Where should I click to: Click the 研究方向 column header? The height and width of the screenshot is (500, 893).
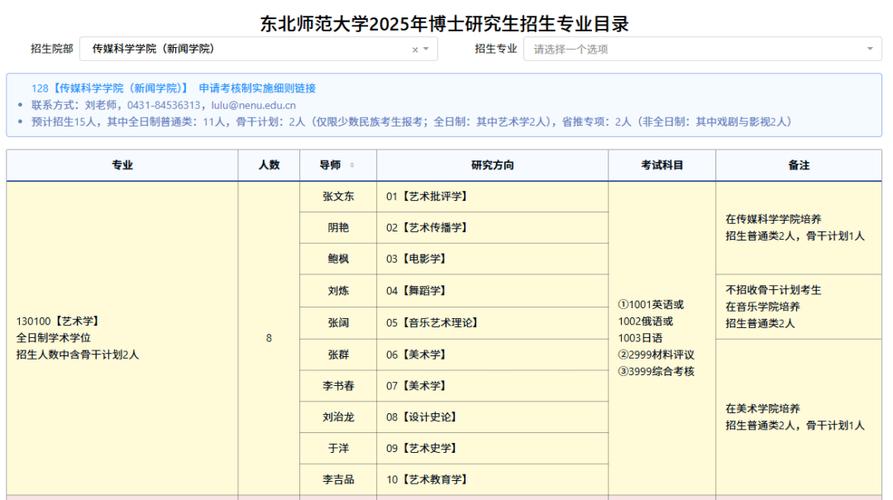coord(492,165)
